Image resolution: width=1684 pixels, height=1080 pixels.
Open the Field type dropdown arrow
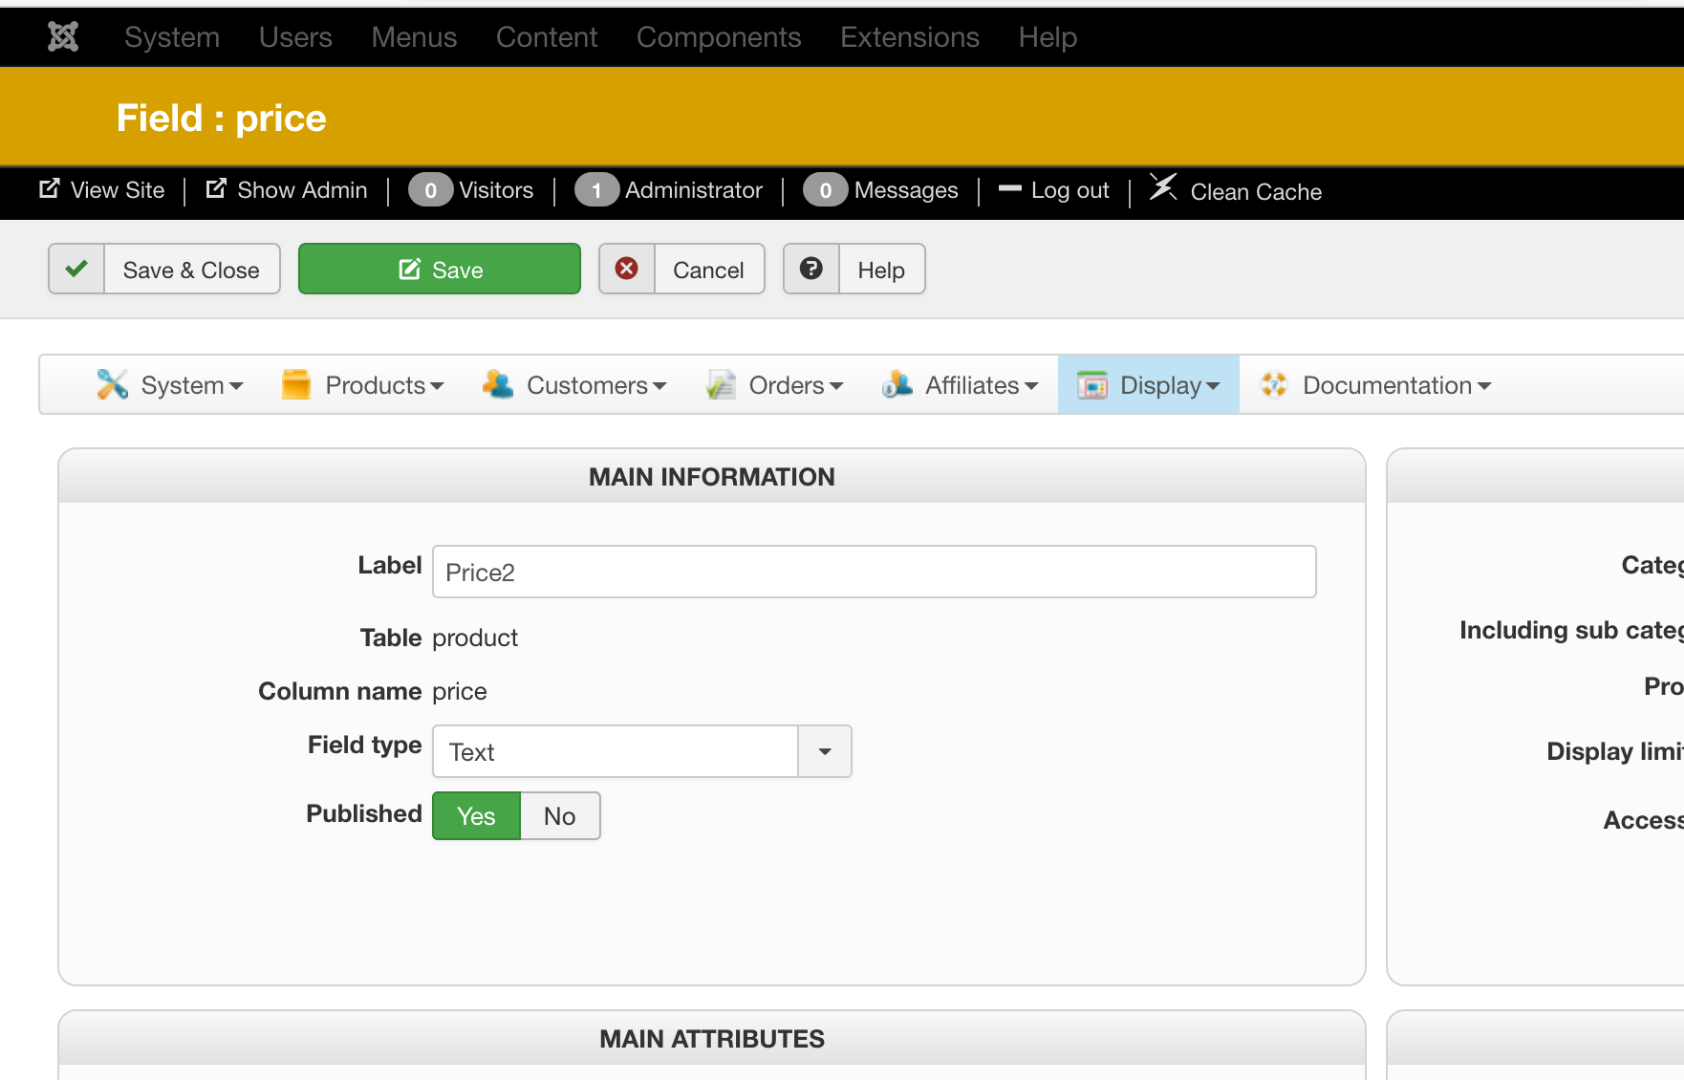point(825,751)
